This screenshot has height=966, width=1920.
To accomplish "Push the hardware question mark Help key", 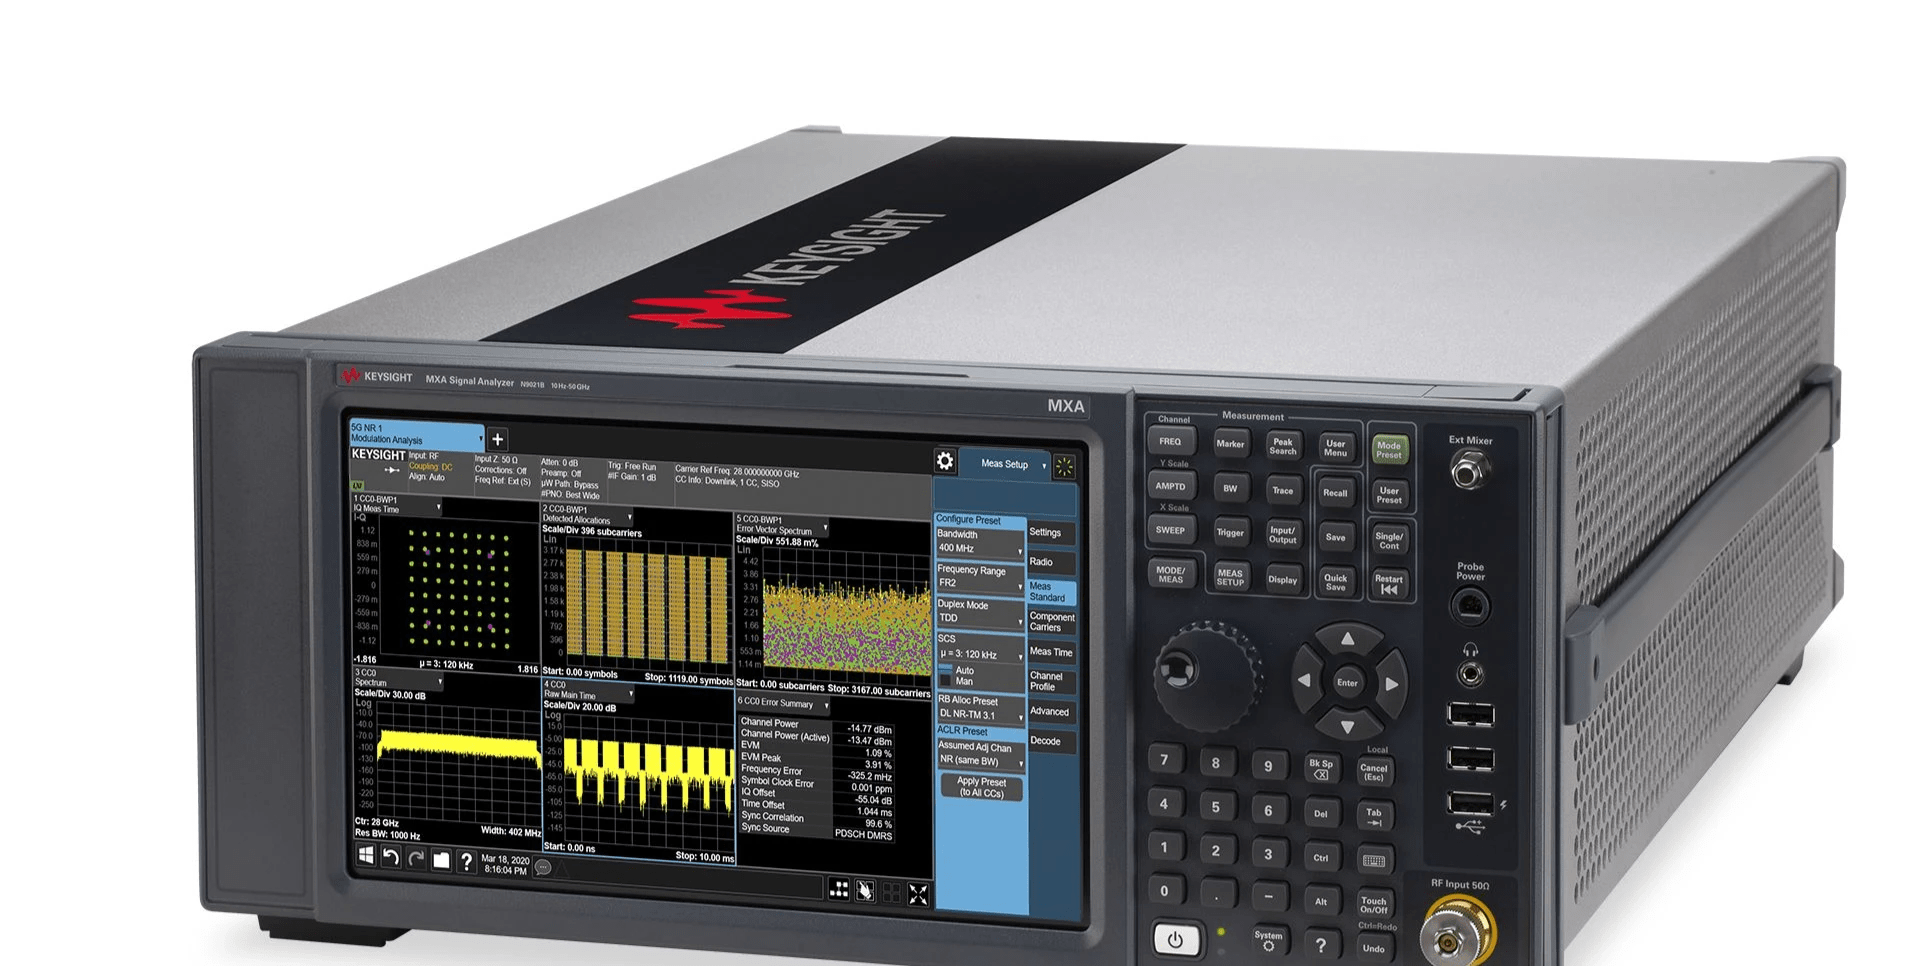I will point(1321,944).
